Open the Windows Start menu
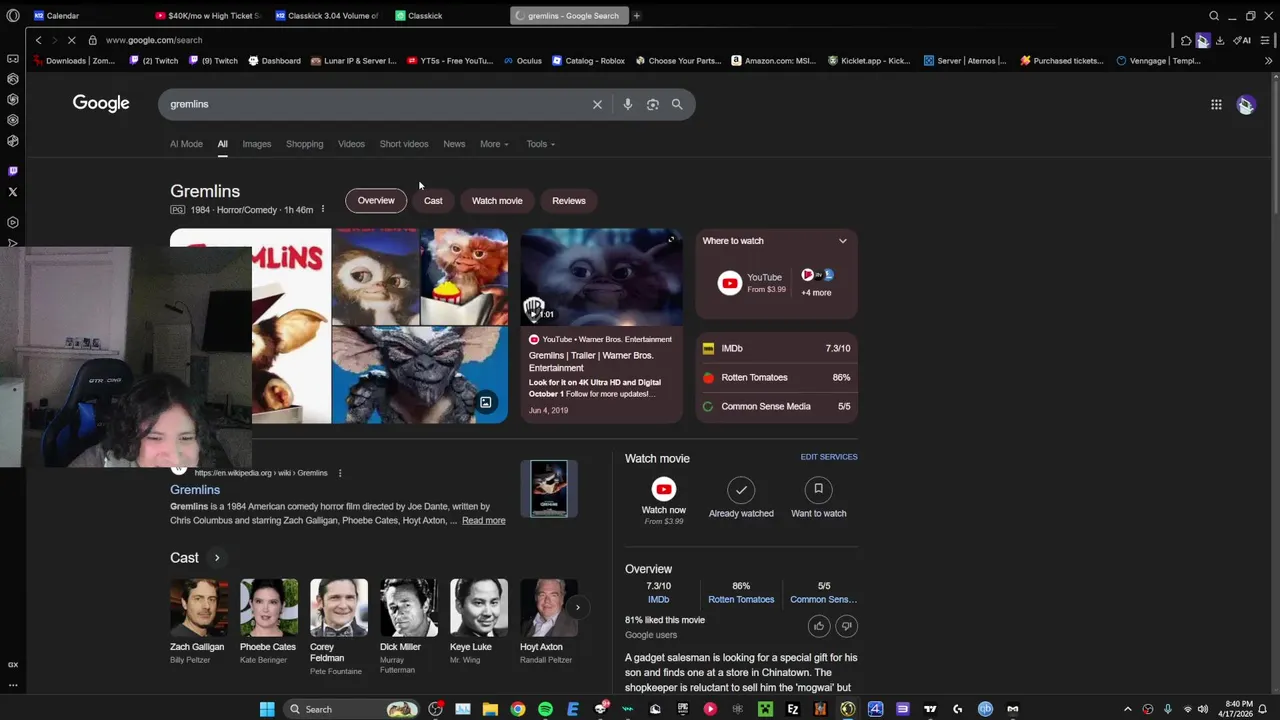The image size is (1280, 720). coord(267,709)
